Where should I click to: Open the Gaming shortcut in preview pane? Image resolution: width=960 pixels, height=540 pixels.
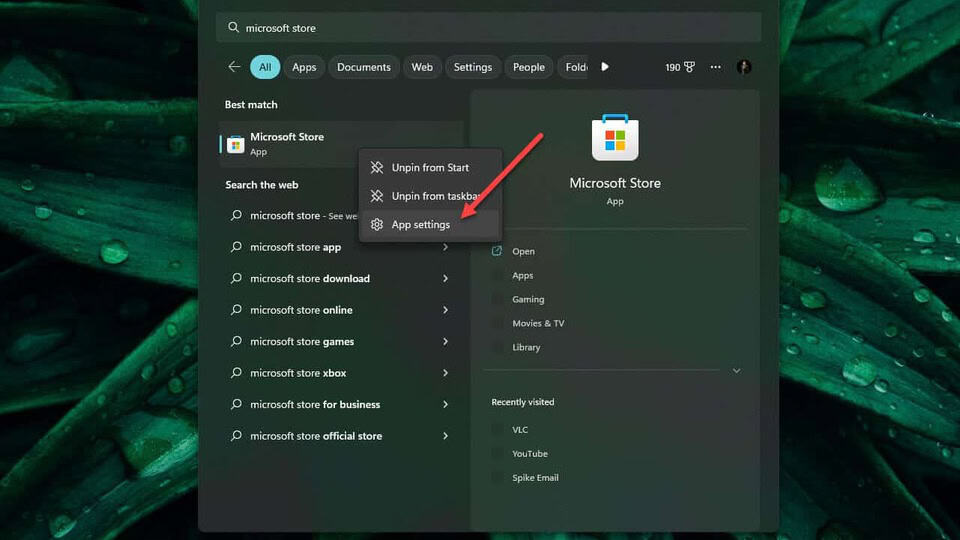tap(528, 299)
